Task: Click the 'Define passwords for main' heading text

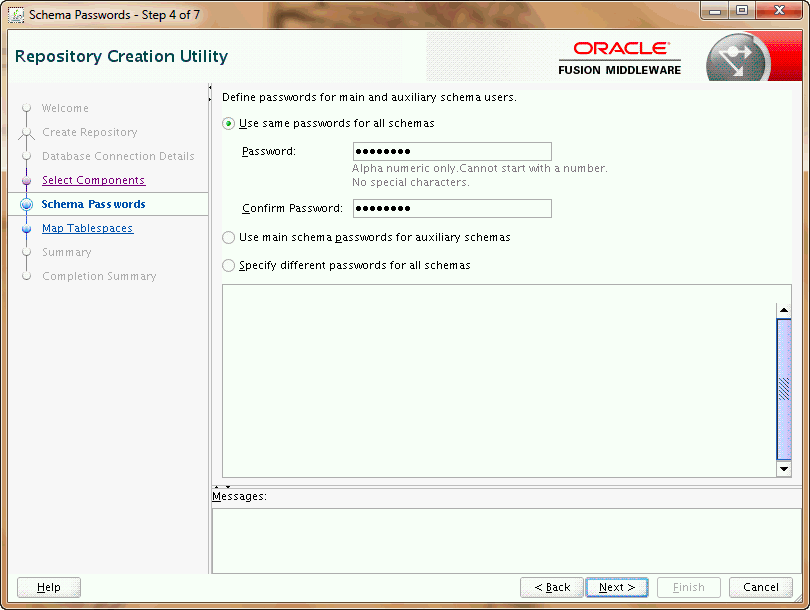Action: tap(369, 97)
